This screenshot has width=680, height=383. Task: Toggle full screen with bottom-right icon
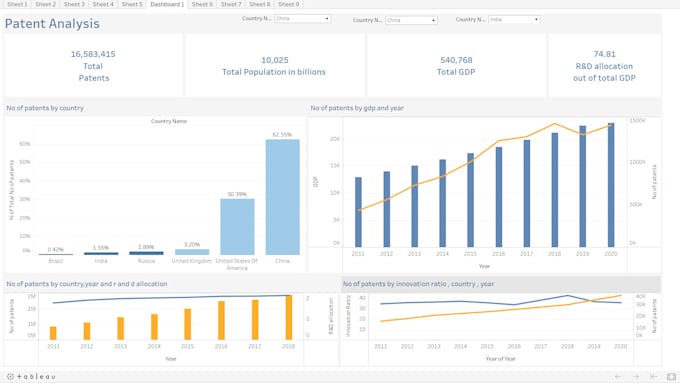[x=671, y=376]
